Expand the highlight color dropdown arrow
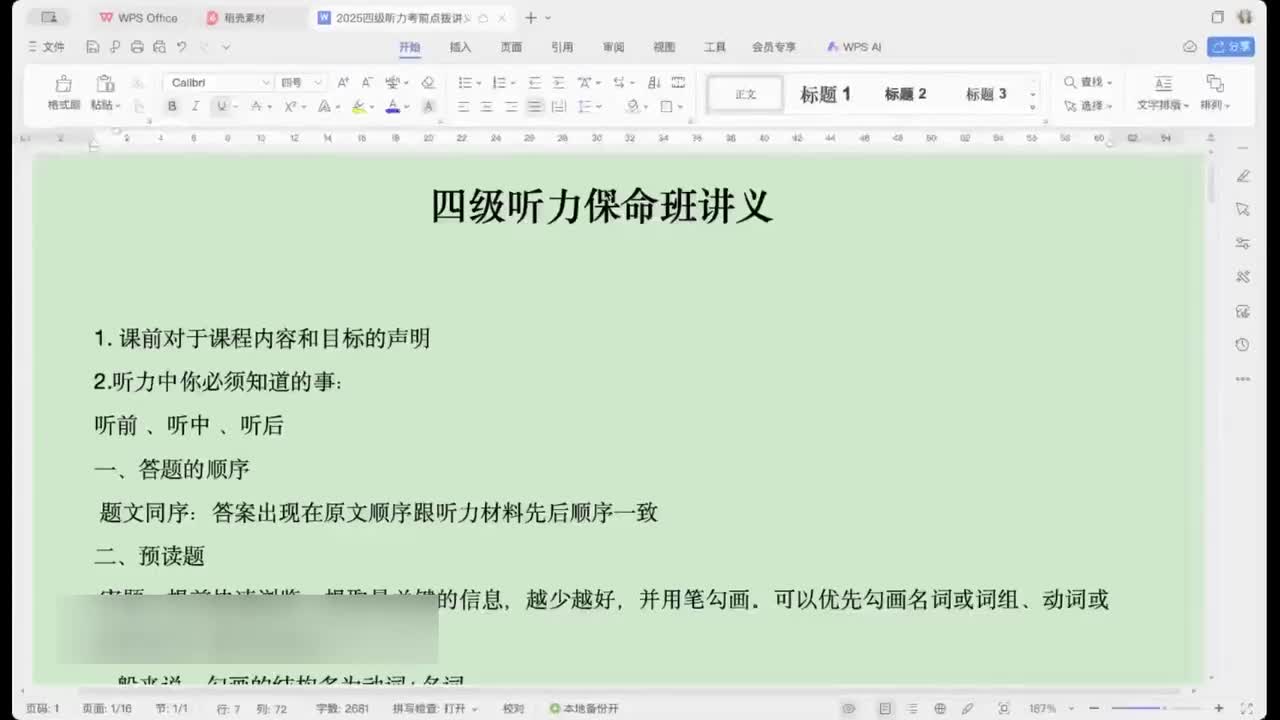The height and width of the screenshot is (720, 1280). pos(374,106)
